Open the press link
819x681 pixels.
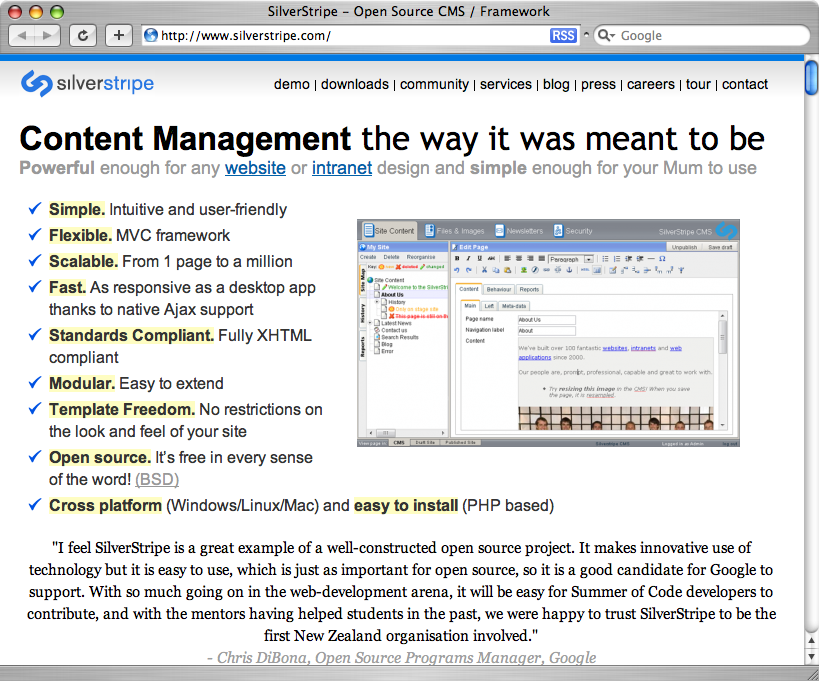pyautogui.click(x=598, y=84)
